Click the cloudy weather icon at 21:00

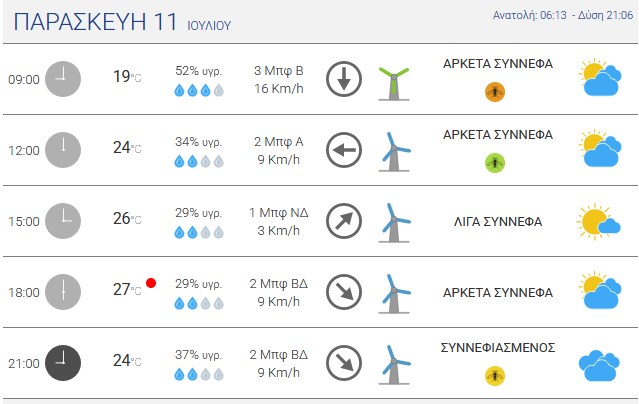(599, 365)
